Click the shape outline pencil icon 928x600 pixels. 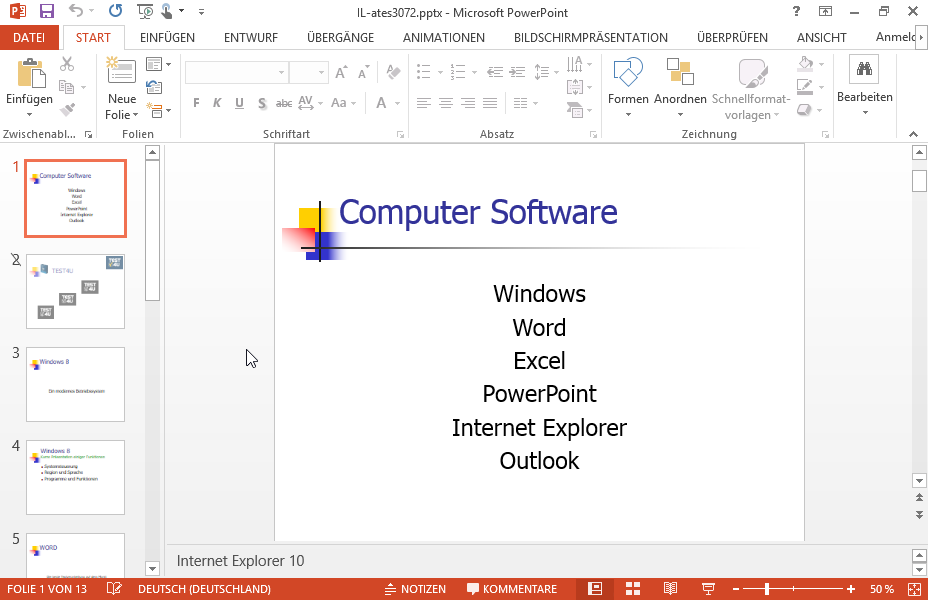pos(804,86)
